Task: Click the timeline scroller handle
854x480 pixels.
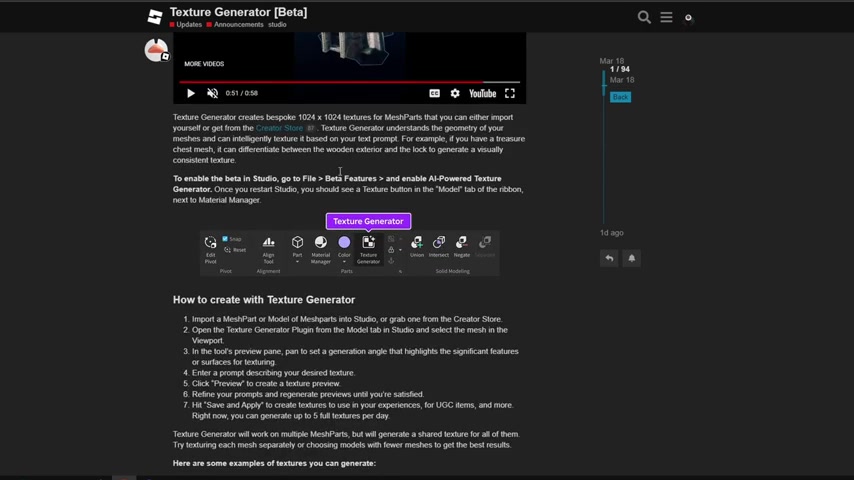Action: (x=603, y=83)
